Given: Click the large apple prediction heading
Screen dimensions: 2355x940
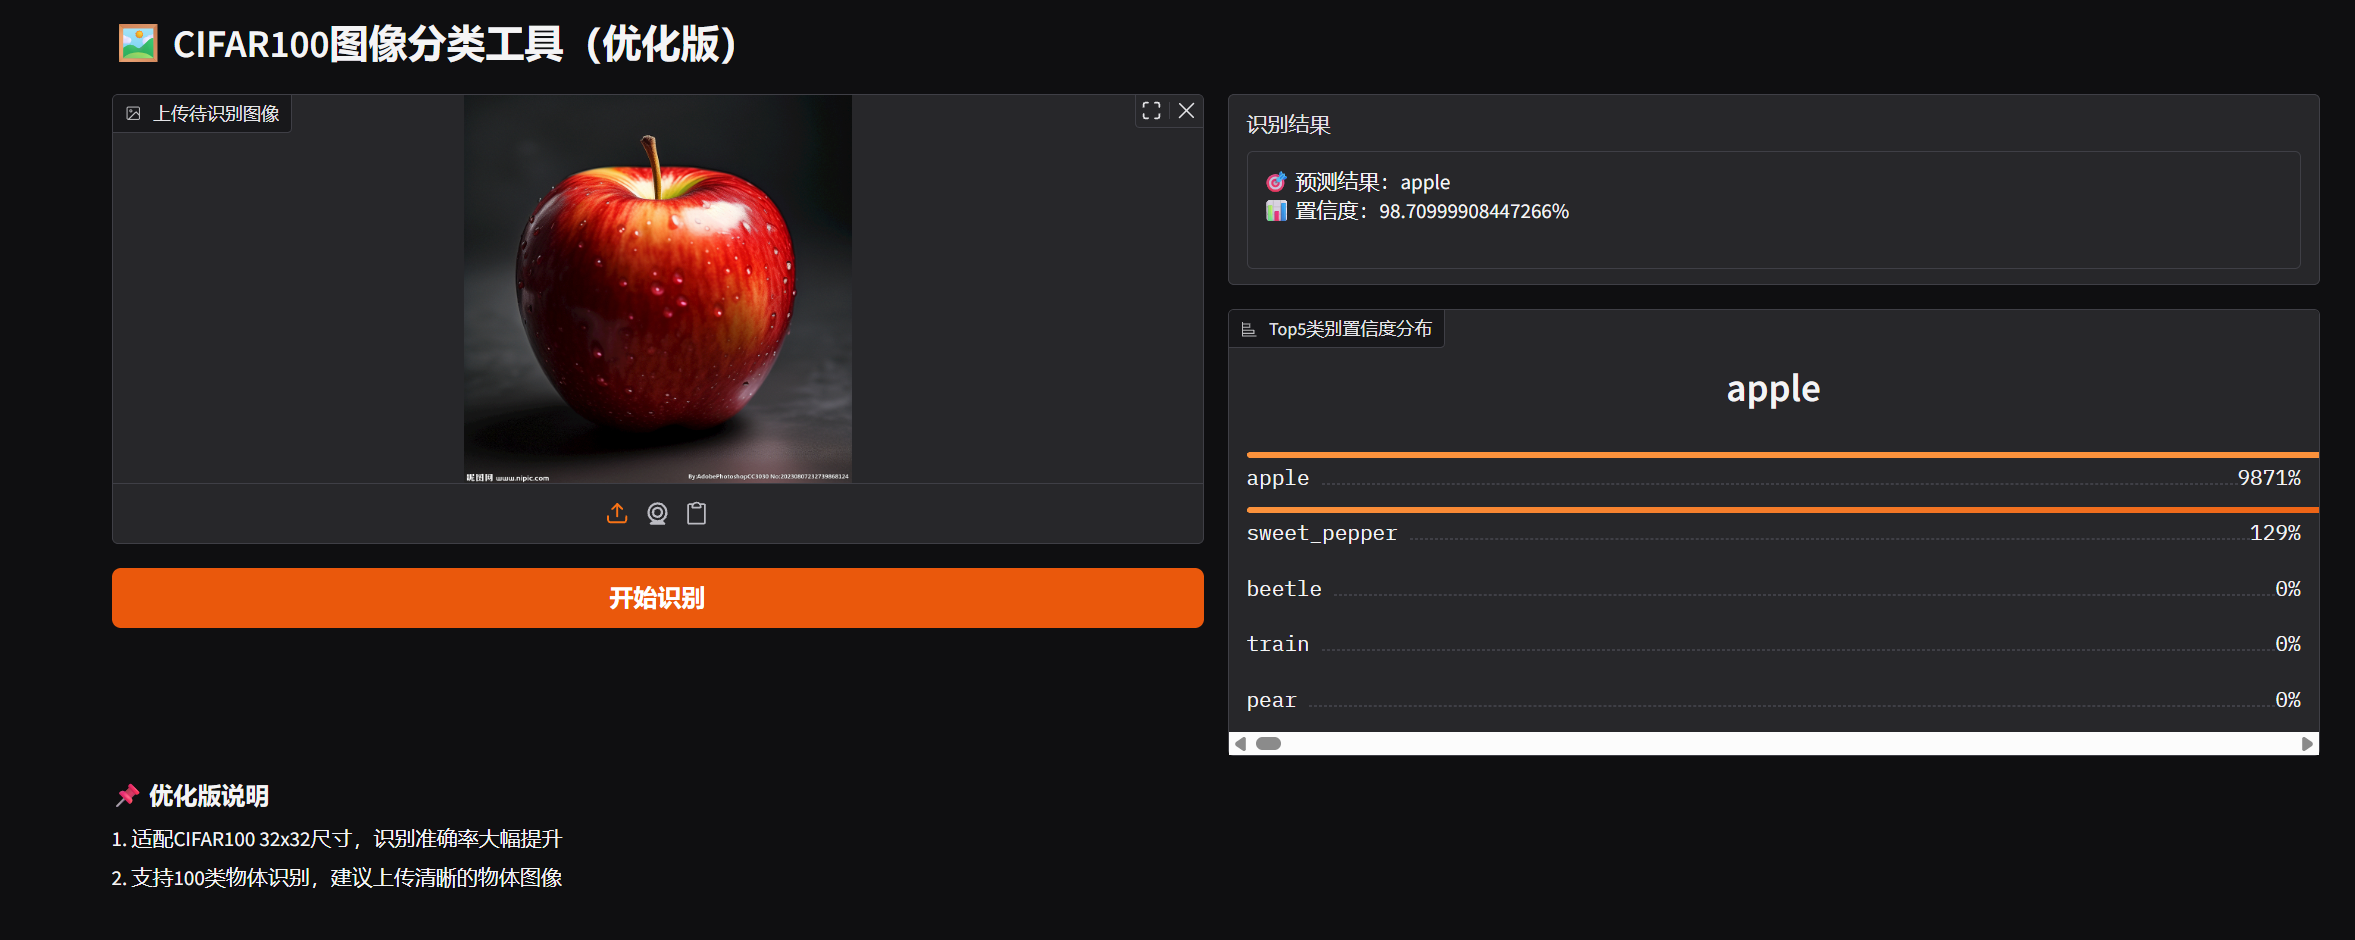Looking at the screenshot, I should pos(1773,389).
